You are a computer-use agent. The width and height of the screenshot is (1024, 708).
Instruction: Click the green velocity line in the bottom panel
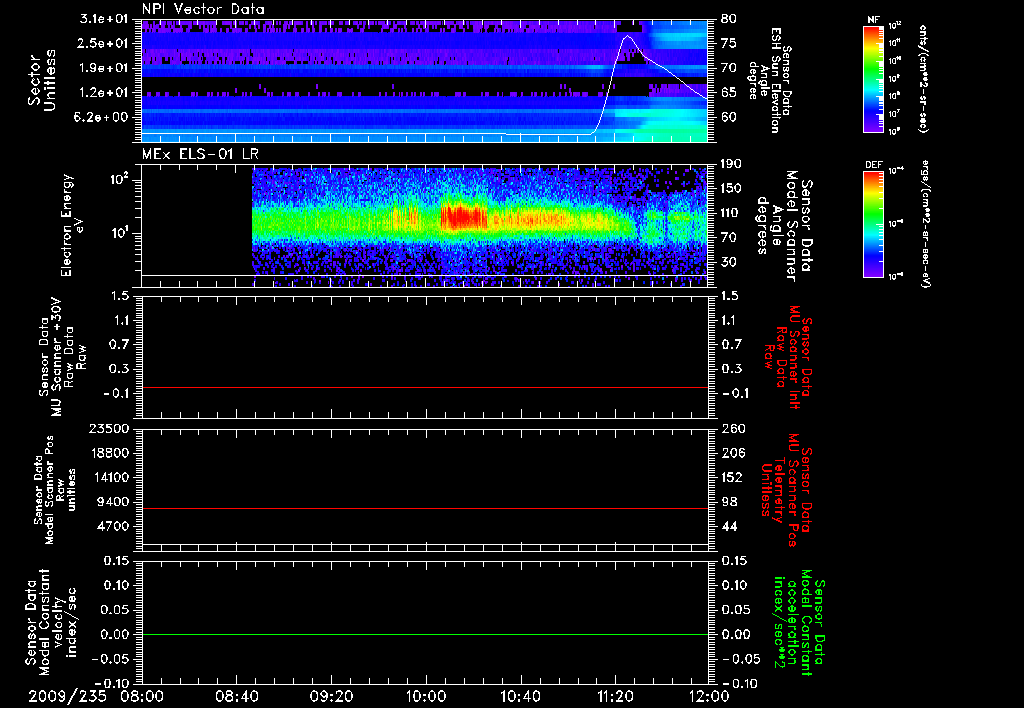[425, 634]
